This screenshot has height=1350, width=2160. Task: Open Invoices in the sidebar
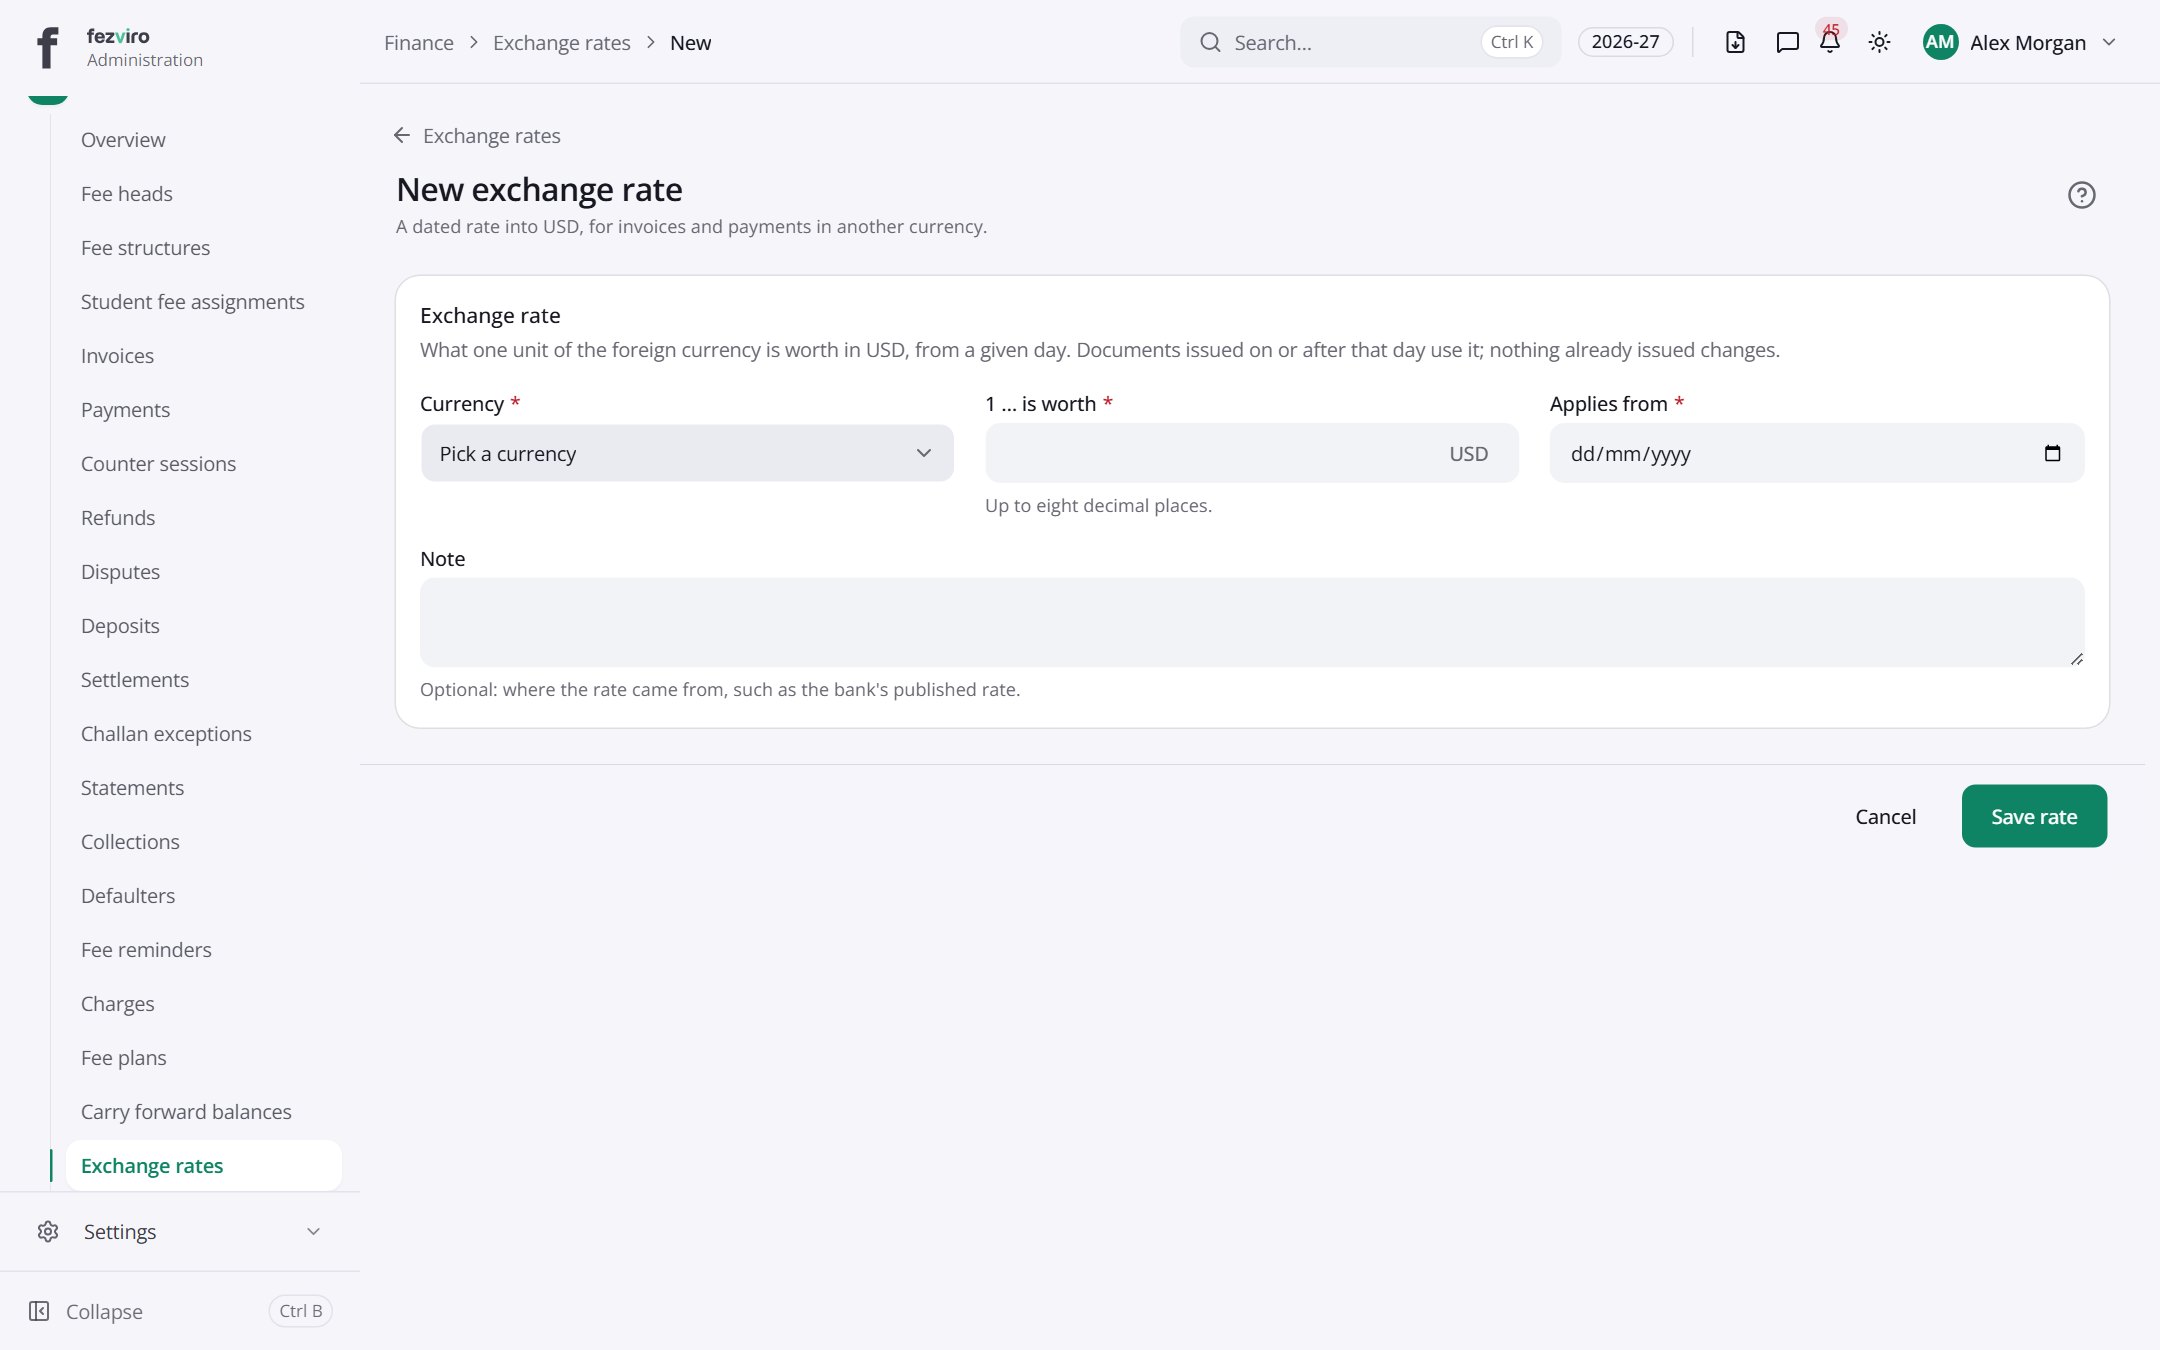click(x=203, y=355)
